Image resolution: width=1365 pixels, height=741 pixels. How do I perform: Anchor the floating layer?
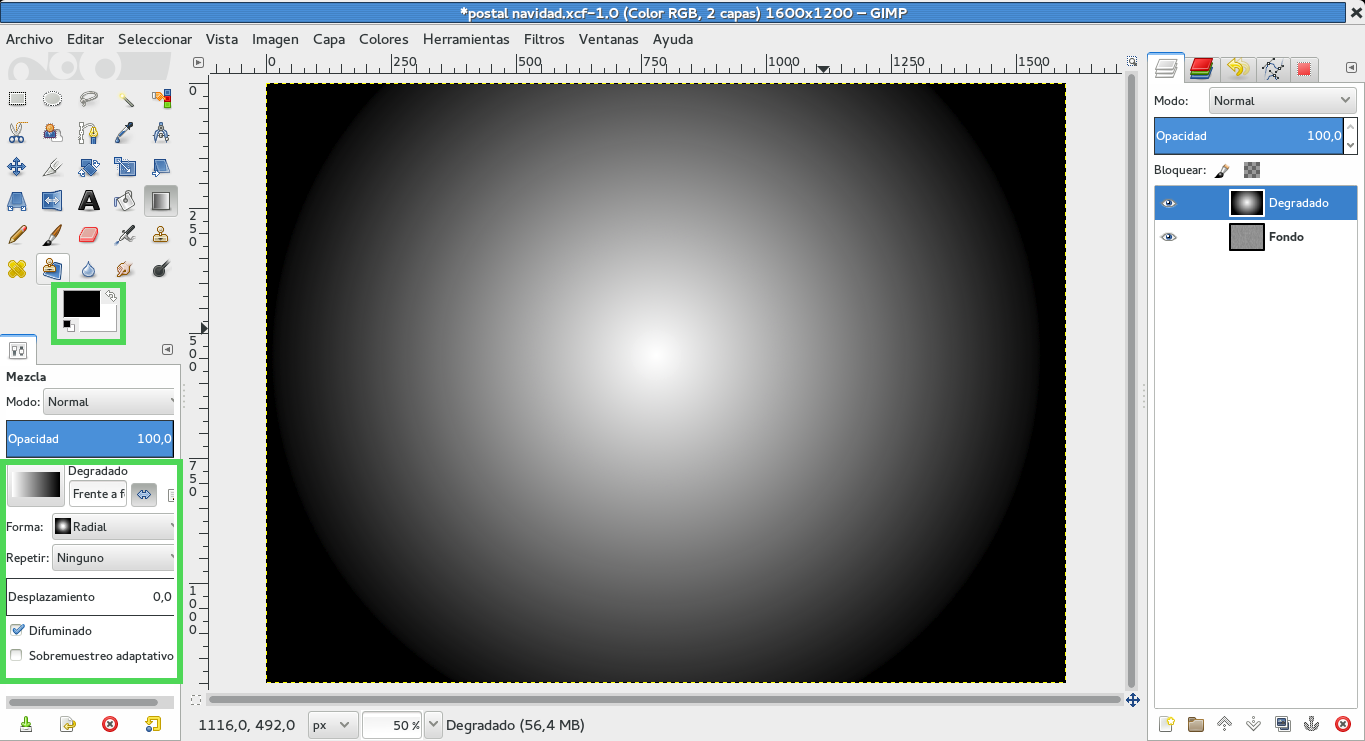pyautogui.click(x=1312, y=724)
